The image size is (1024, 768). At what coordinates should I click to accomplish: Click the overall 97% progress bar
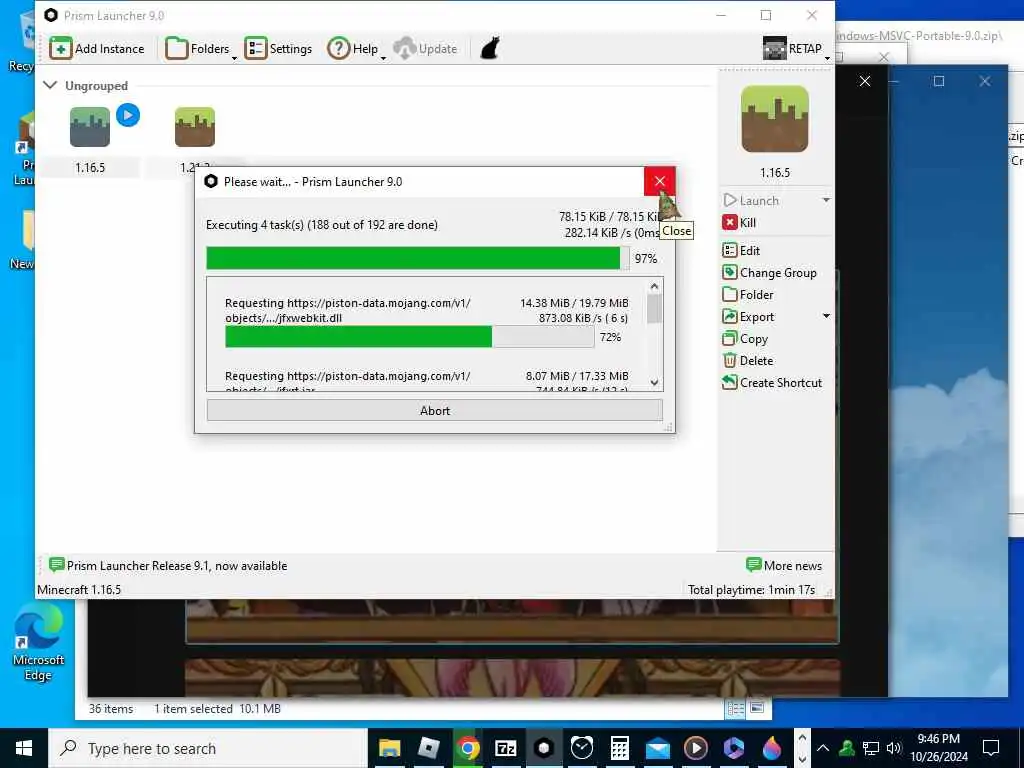(418, 258)
